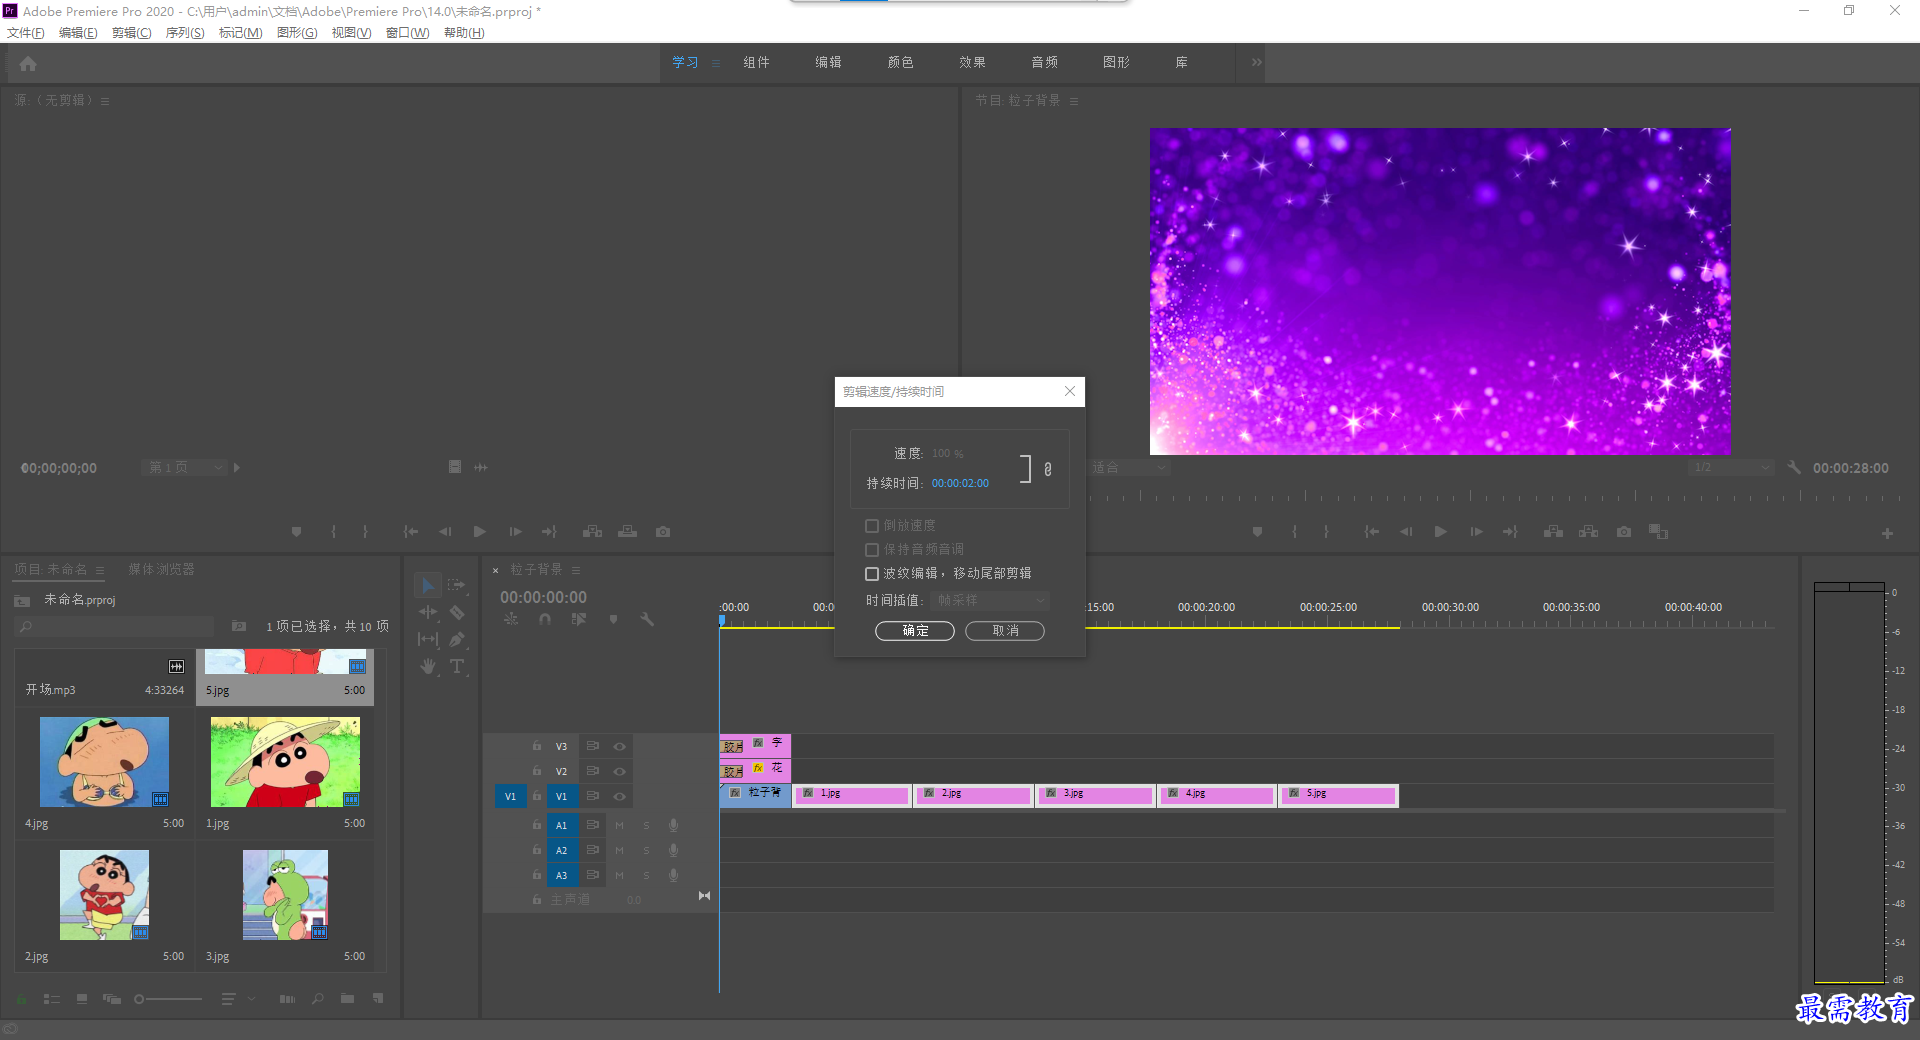1920x1040 pixels.
Task: Select the 3.jpg clip on timeline
Action: 1096,795
